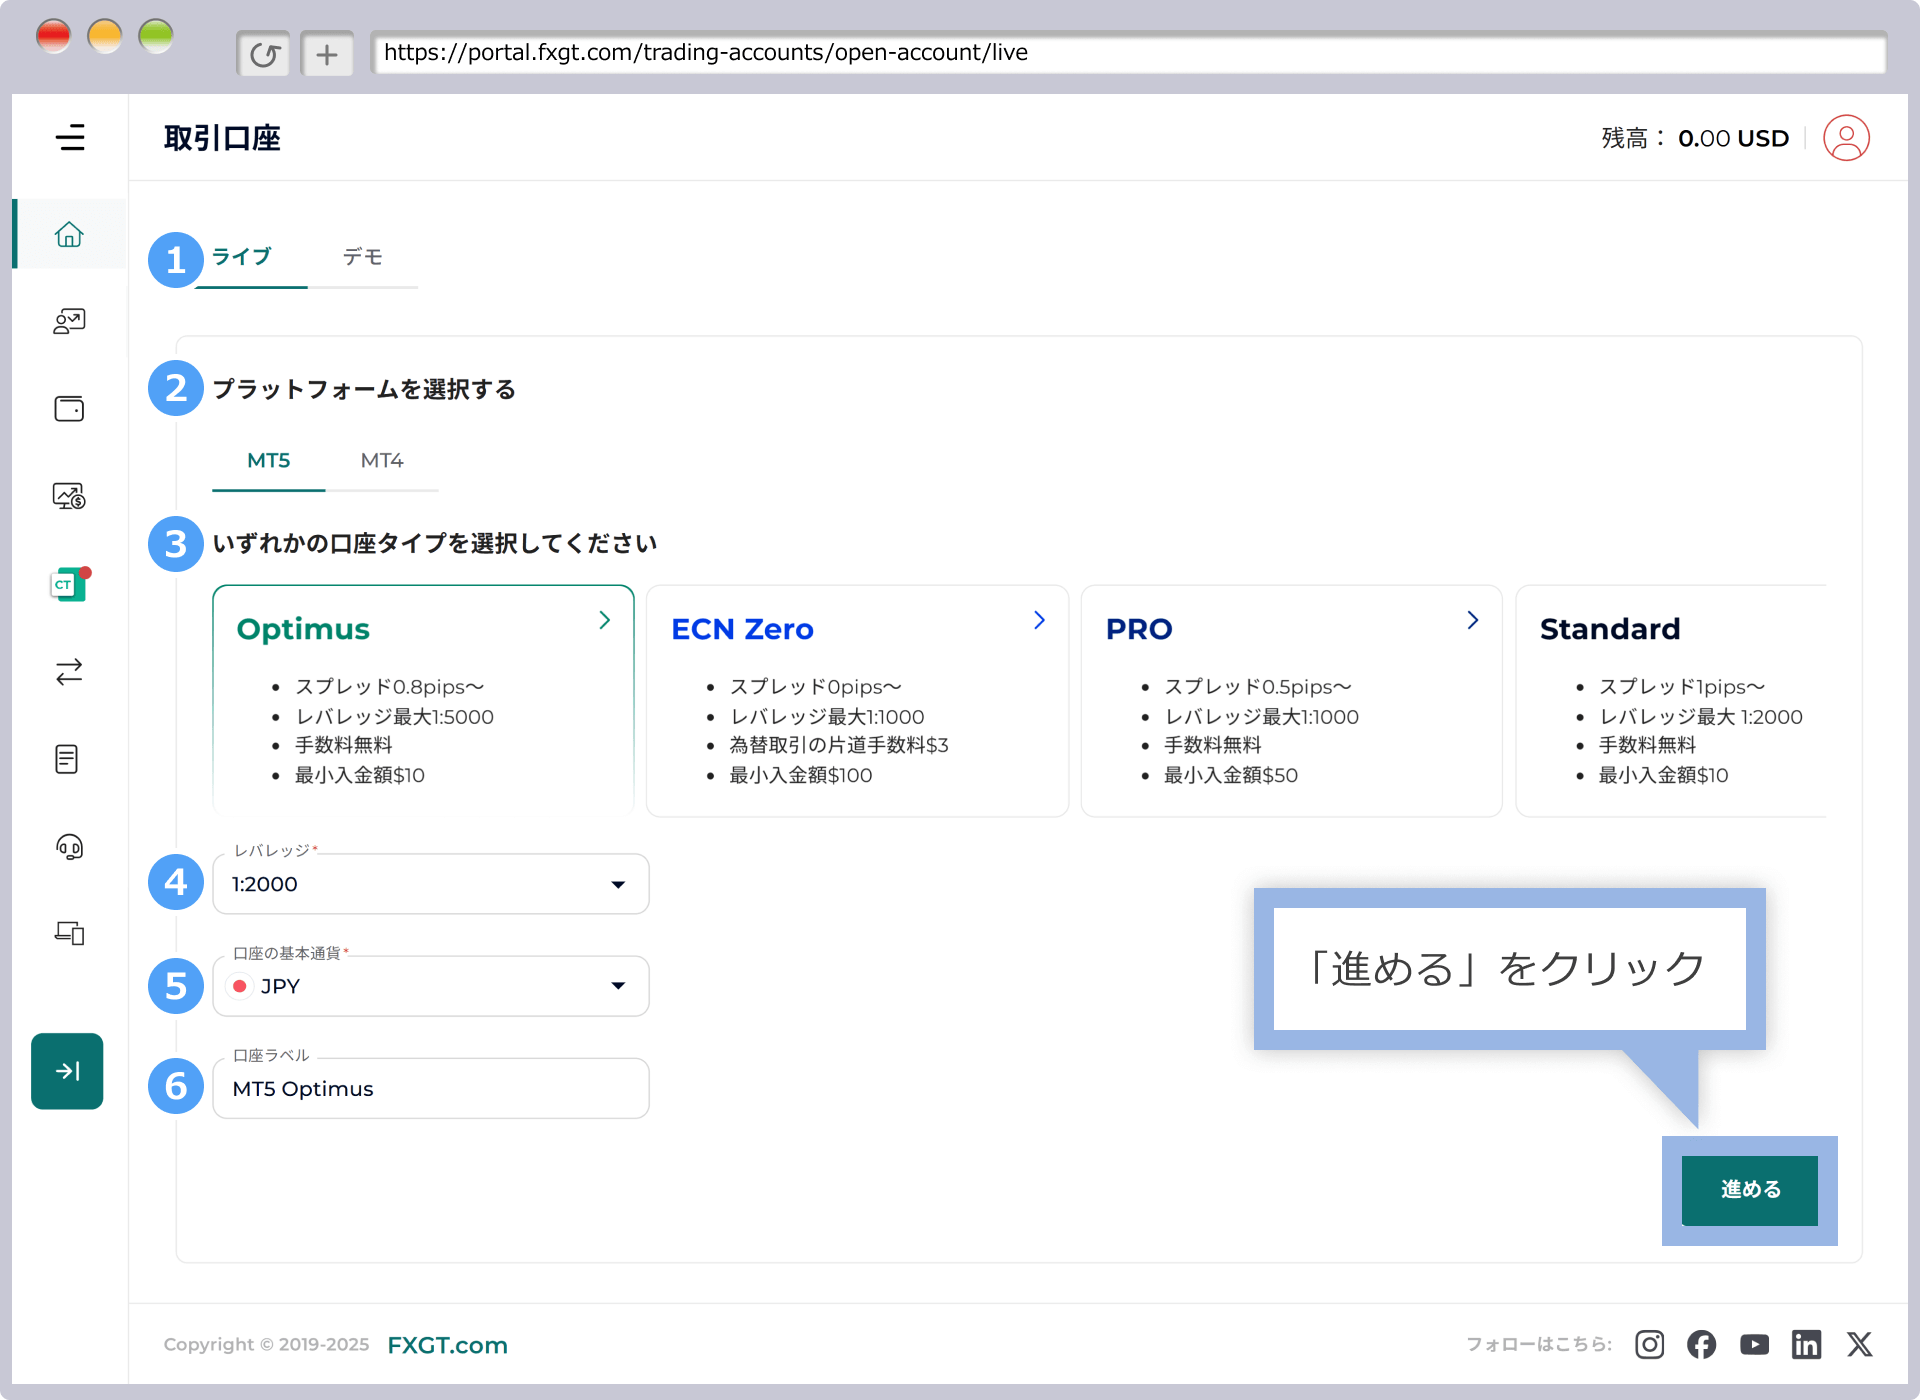The image size is (1920, 1400).
Task: Click the cTrader CT sidebar icon
Action: click(x=69, y=585)
